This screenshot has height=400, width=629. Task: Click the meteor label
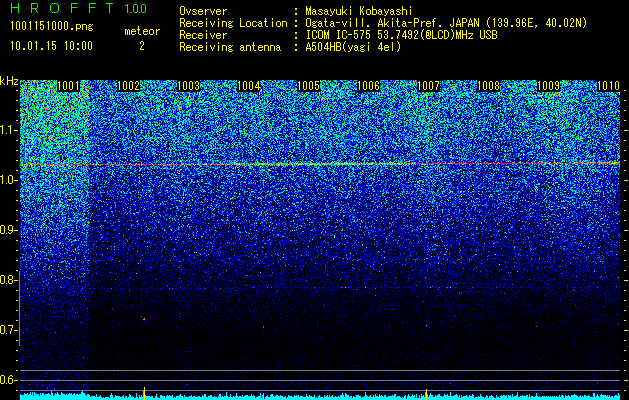tap(142, 31)
